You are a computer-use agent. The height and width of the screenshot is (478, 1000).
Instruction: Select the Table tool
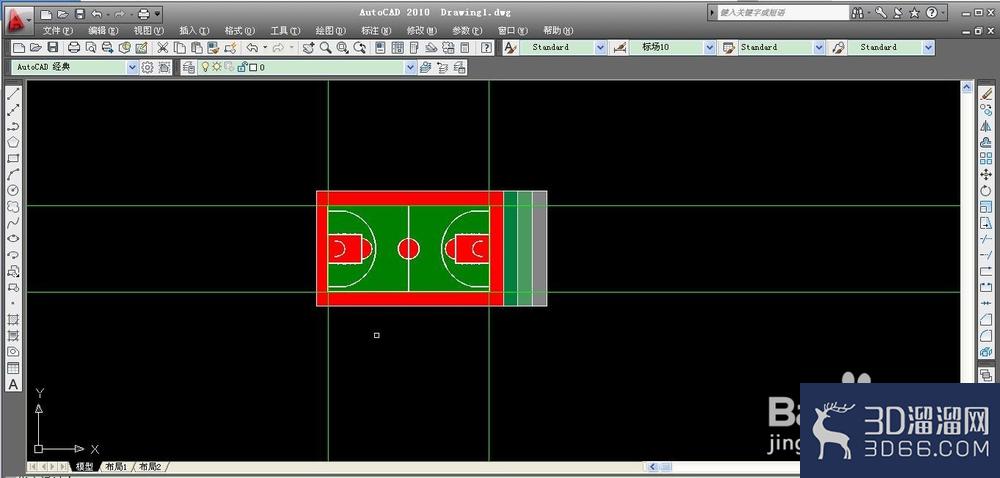point(13,368)
